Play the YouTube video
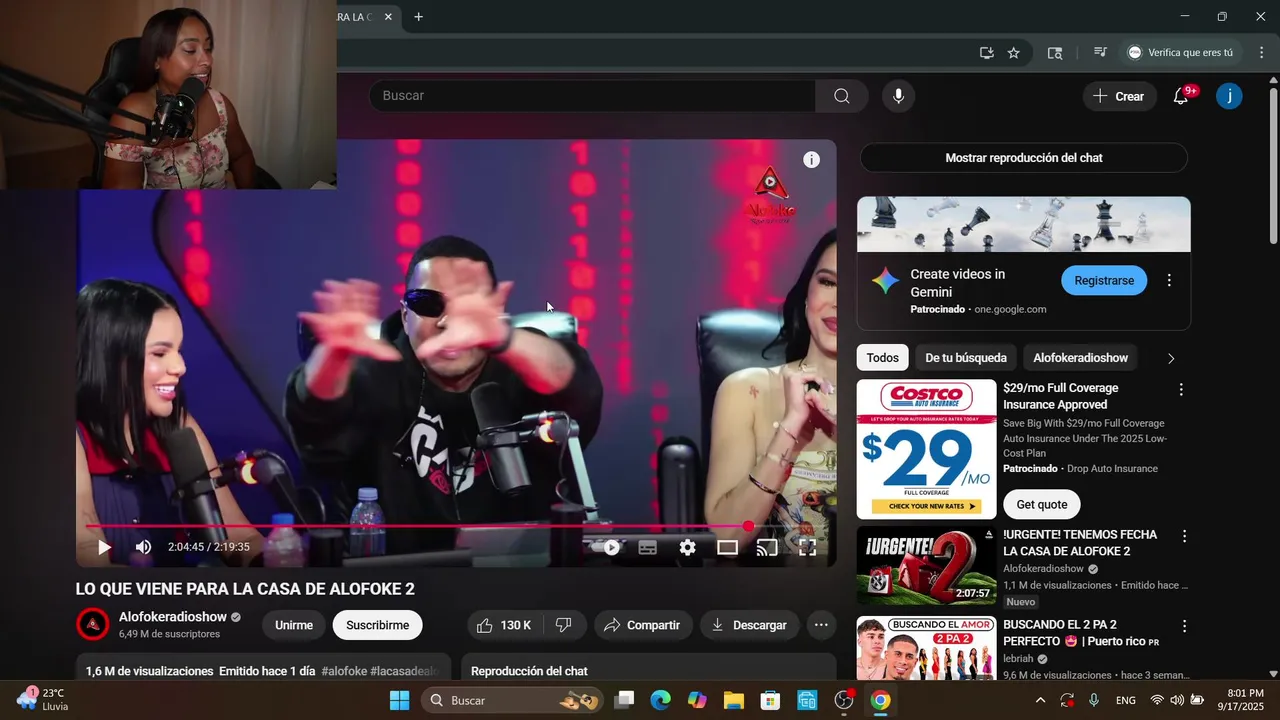Image resolution: width=1280 pixels, height=720 pixels. (104, 547)
